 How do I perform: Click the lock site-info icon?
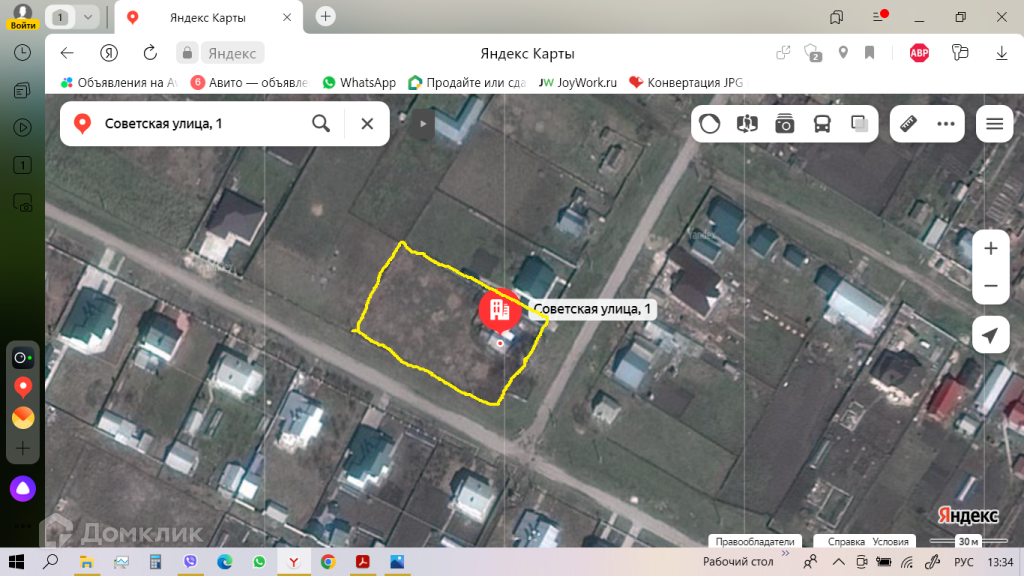point(187,53)
